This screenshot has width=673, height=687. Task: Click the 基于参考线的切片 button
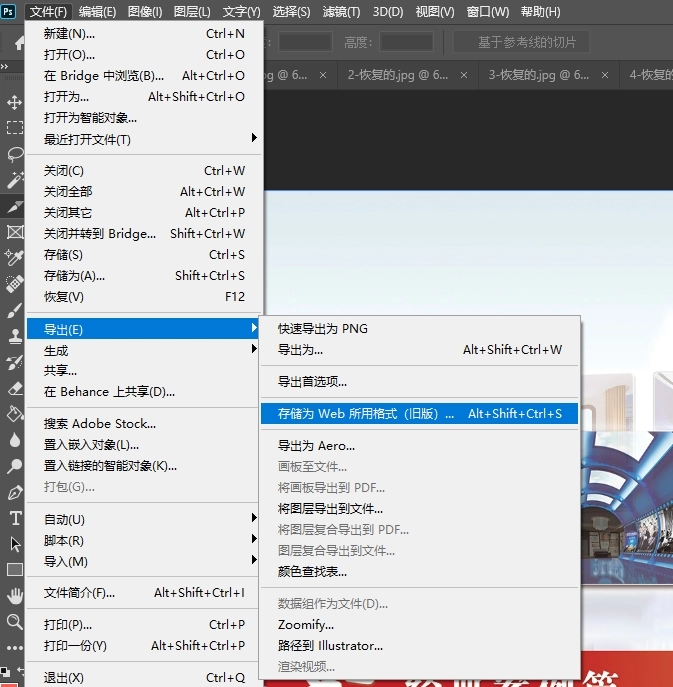pos(520,42)
